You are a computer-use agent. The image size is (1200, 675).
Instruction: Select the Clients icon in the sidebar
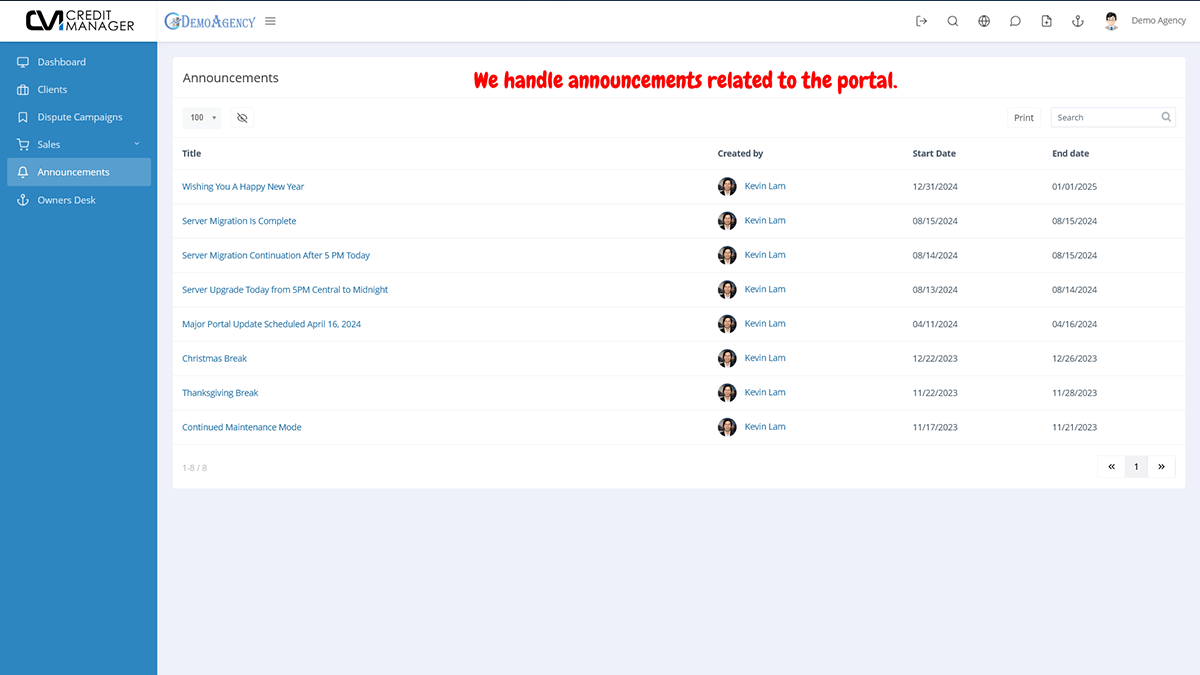click(x=21, y=89)
